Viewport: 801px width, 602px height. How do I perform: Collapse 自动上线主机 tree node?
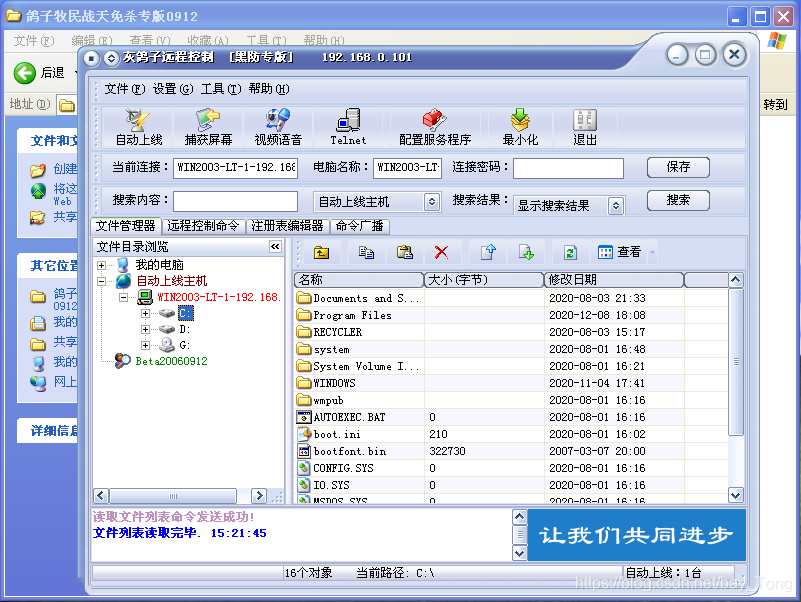pos(101,281)
